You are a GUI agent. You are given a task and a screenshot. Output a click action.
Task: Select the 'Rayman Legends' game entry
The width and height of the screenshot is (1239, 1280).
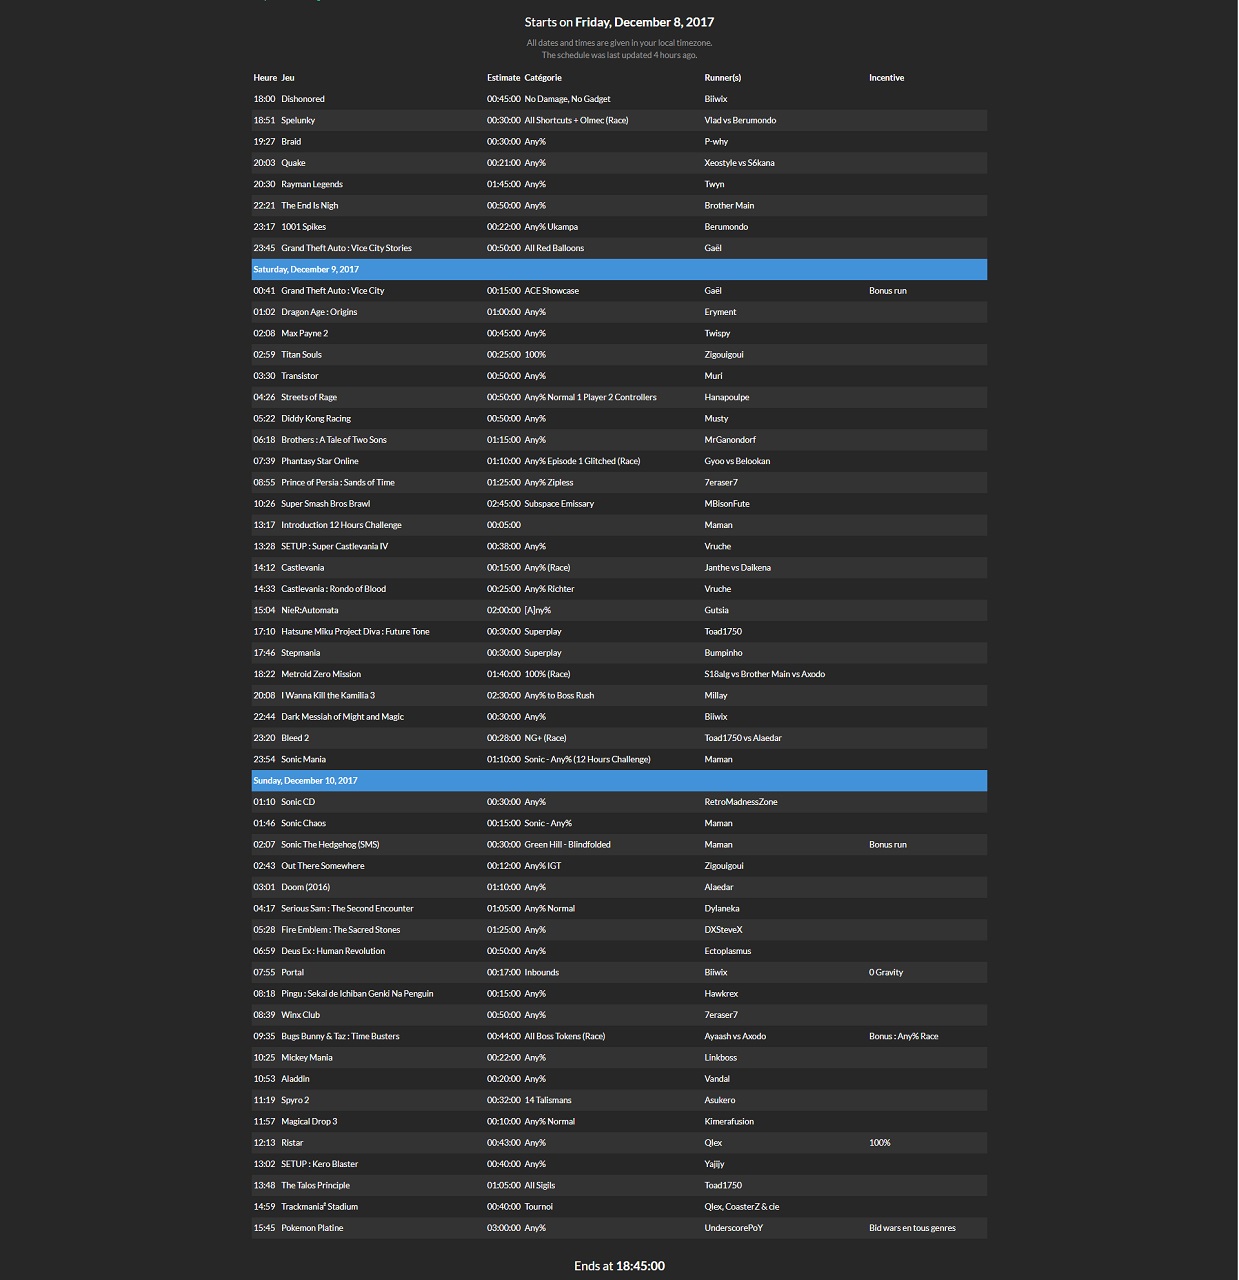pos(312,184)
